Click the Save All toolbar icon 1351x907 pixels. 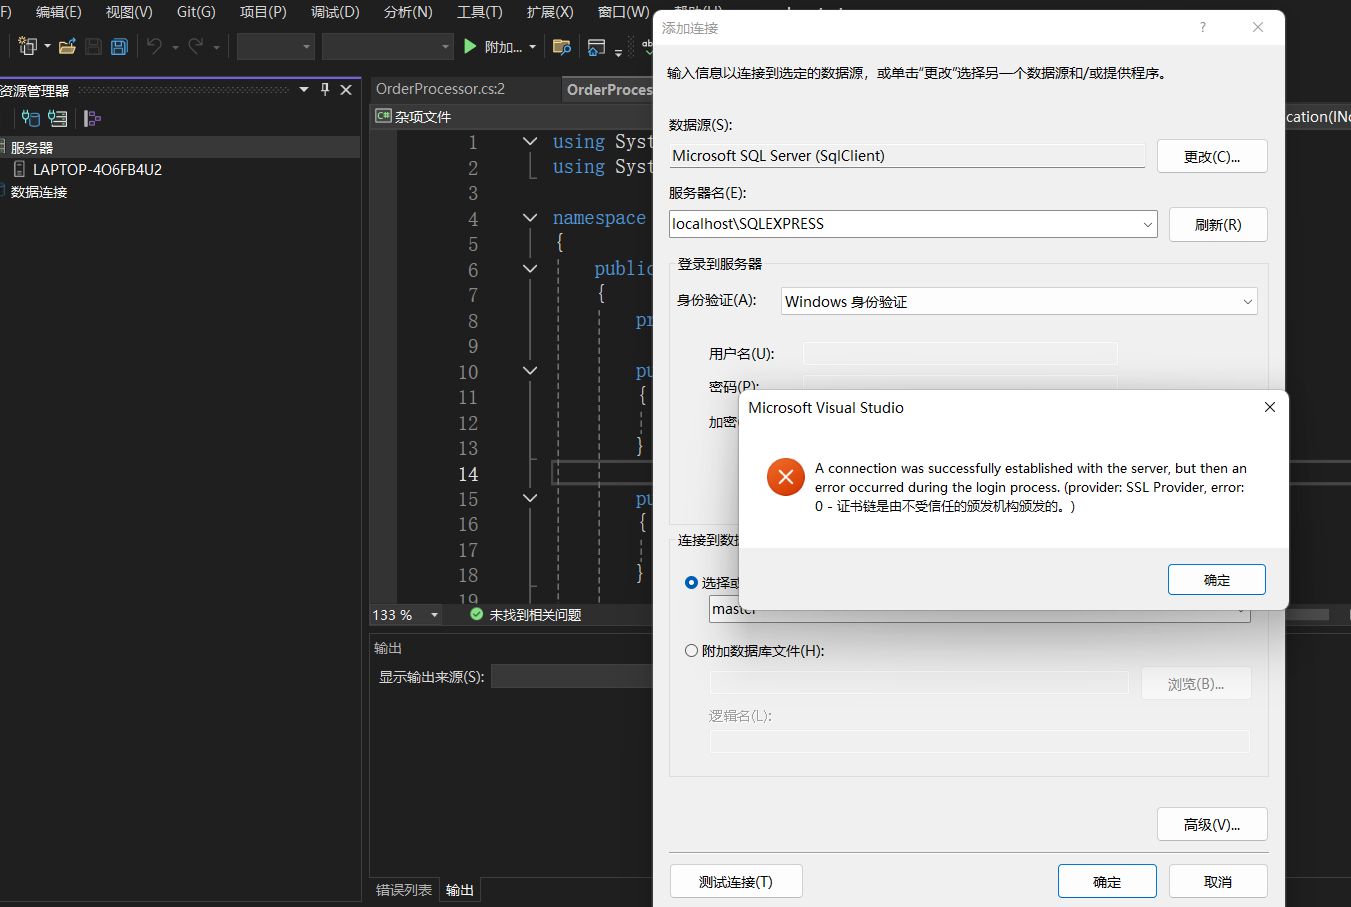pyautogui.click(x=119, y=46)
